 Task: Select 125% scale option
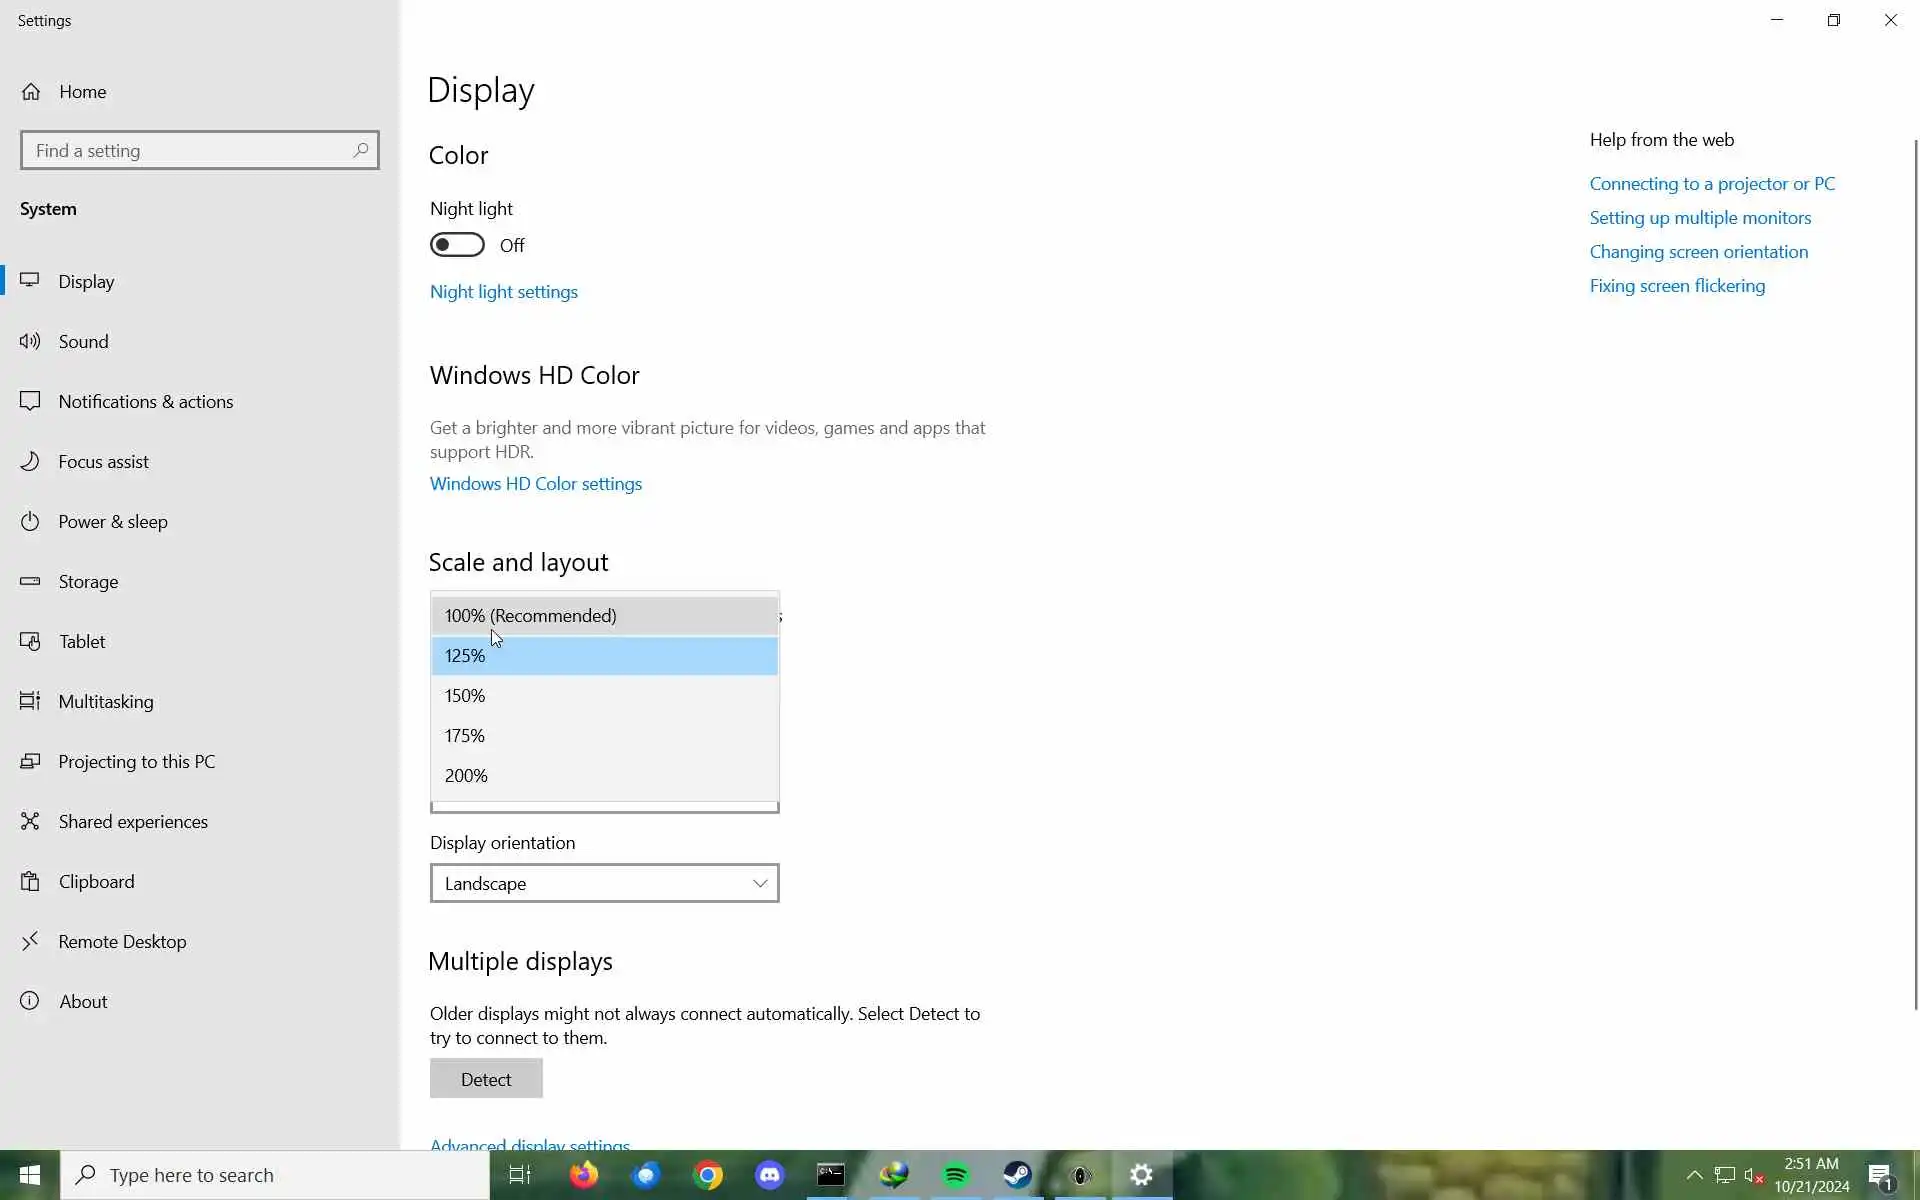coord(604,656)
